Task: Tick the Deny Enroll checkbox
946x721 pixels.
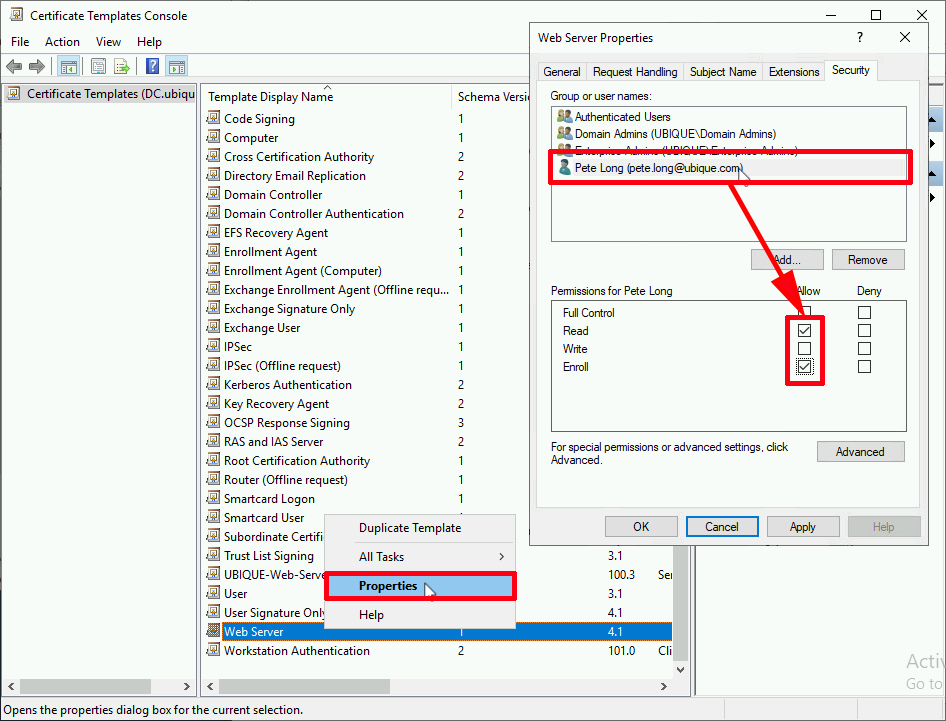Action: point(864,367)
